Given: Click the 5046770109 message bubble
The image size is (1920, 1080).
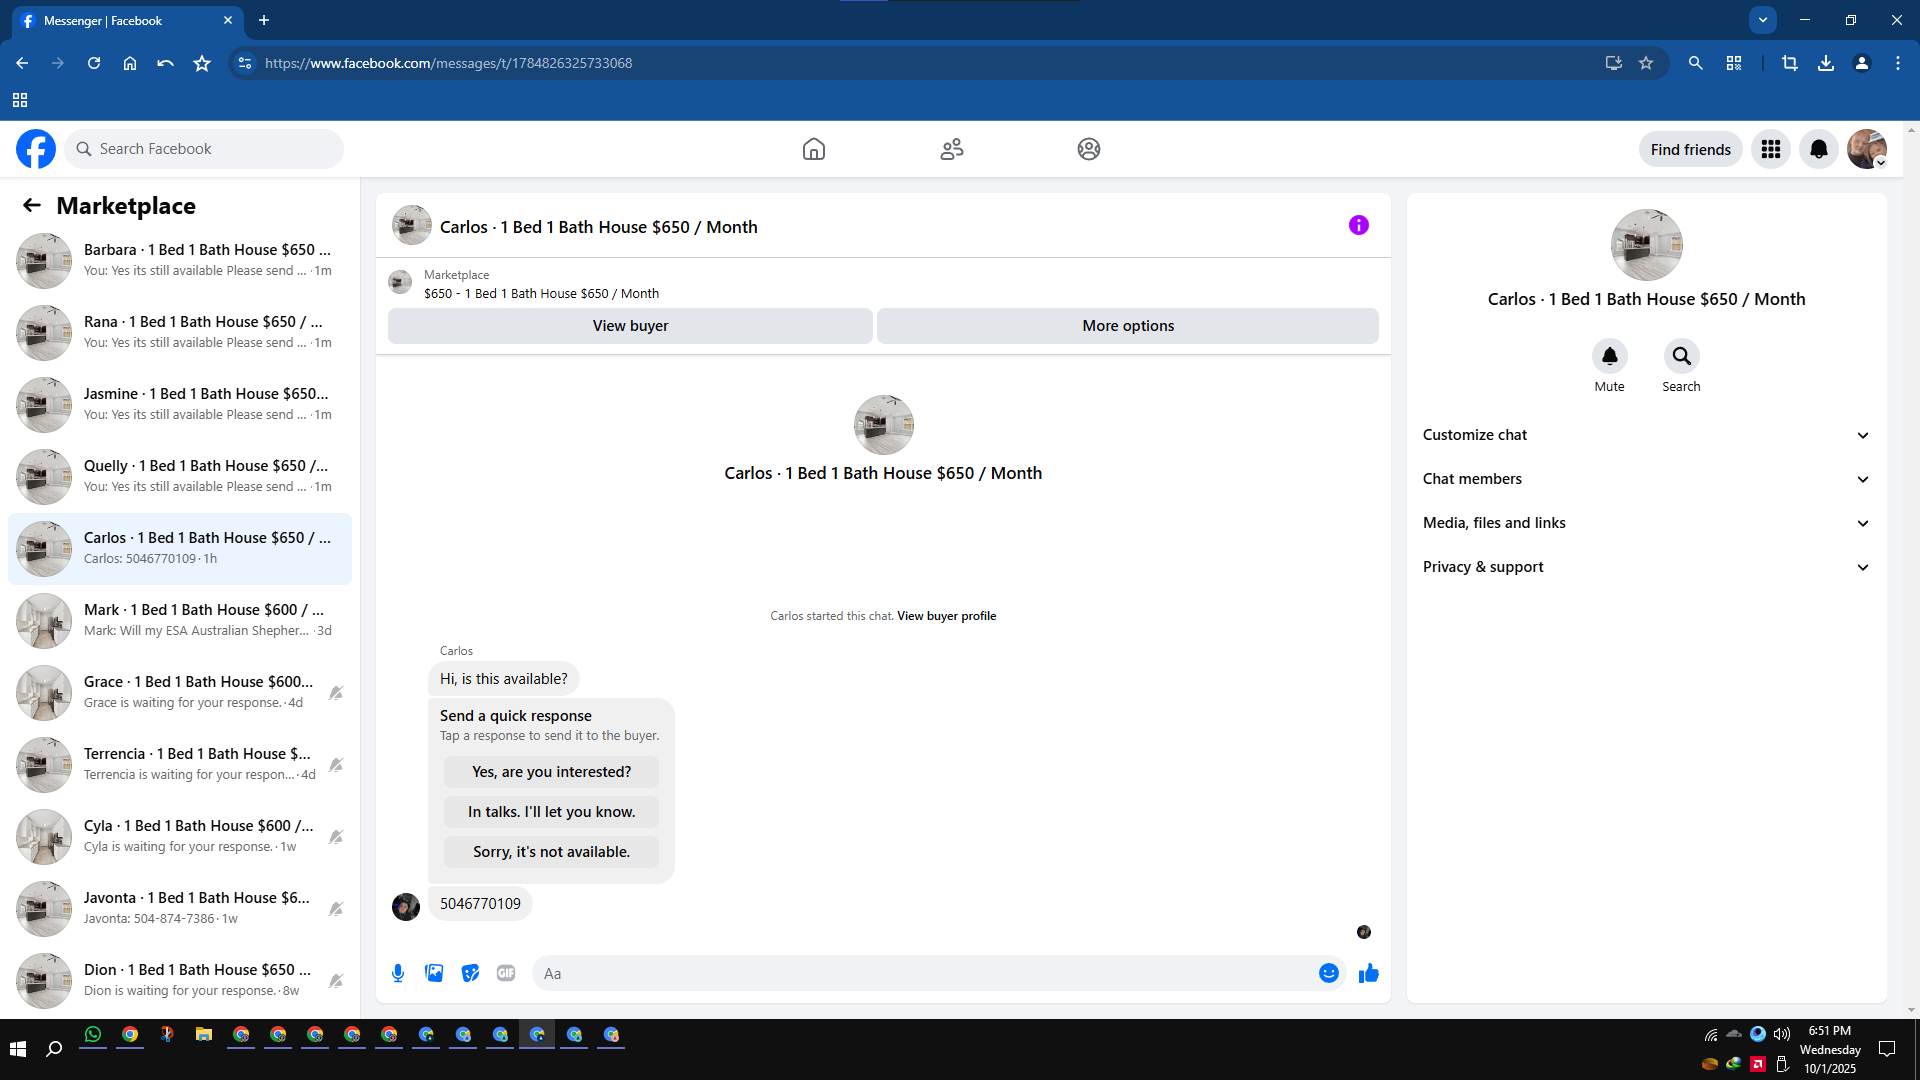Looking at the screenshot, I should [x=480, y=904].
